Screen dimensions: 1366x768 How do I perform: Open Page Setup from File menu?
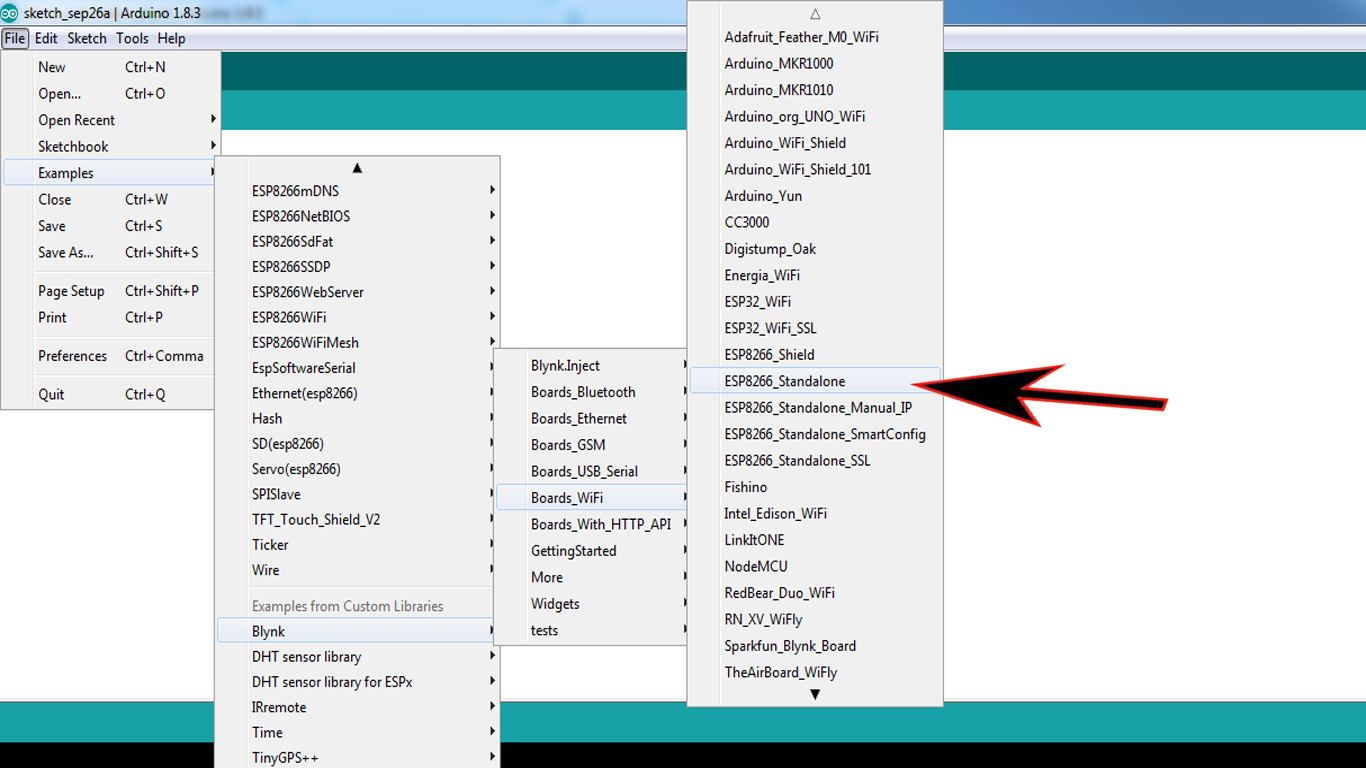pos(110,291)
